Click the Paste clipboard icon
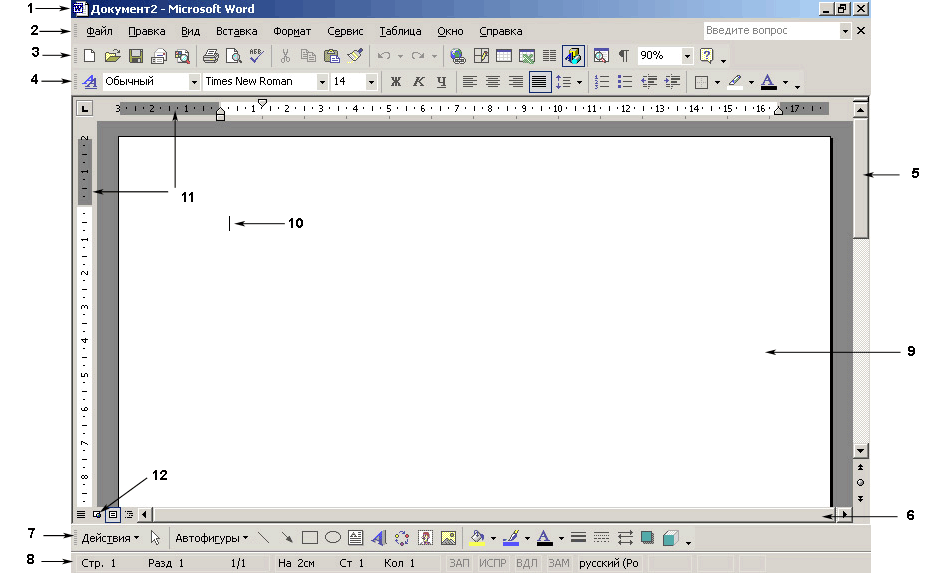 (x=332, y=56)
